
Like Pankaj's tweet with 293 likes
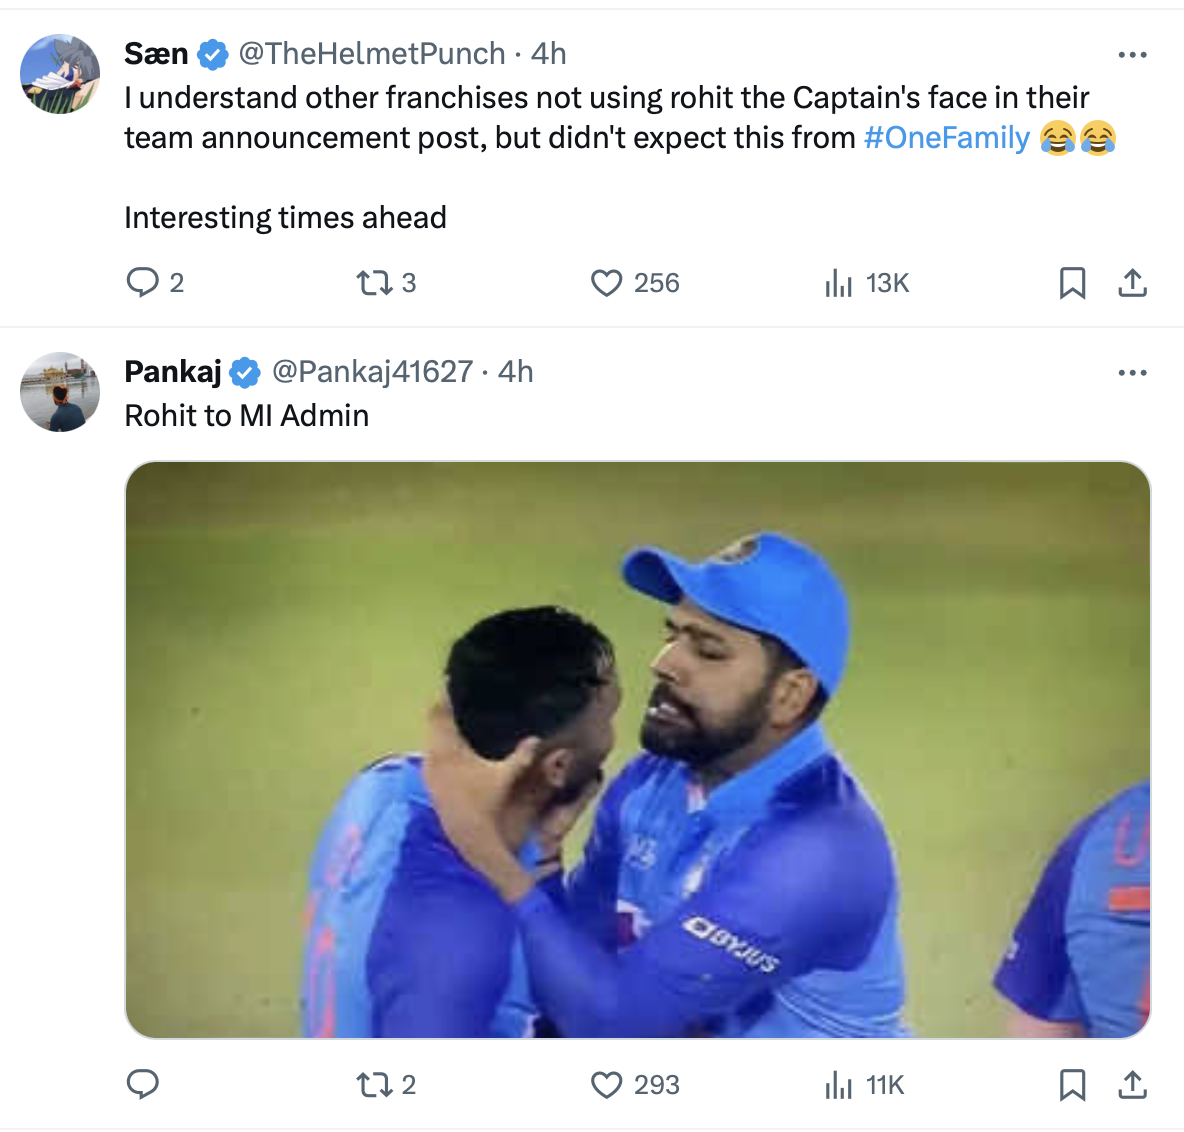tap(607, 1085)
